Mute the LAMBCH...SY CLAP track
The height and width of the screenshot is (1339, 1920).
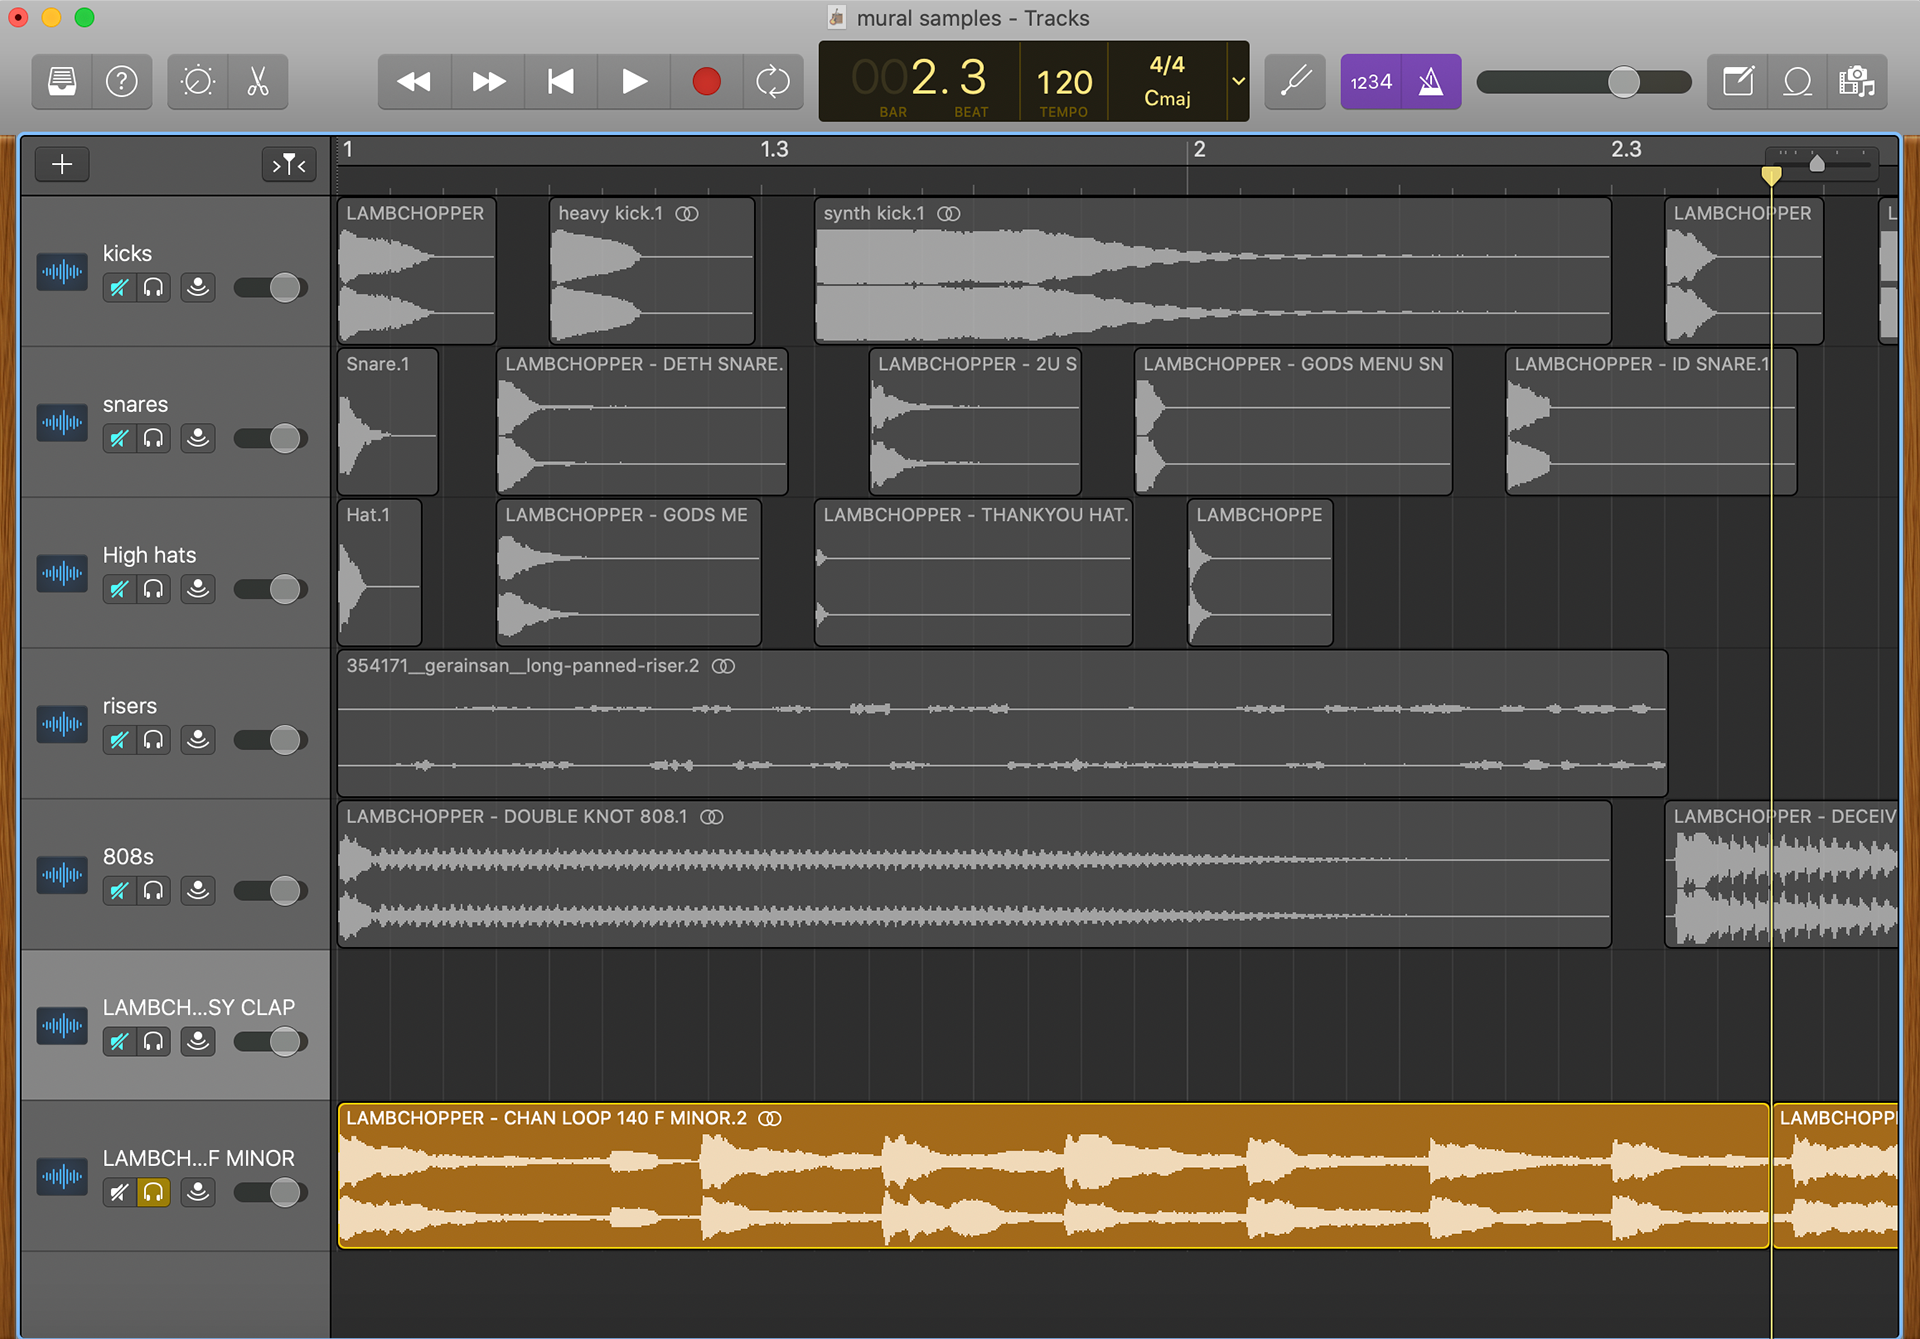(x=119, y=1043)
